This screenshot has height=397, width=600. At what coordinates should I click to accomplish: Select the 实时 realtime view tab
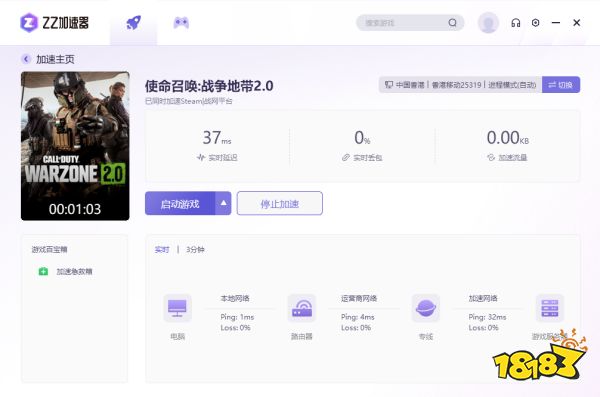(162, 250)
